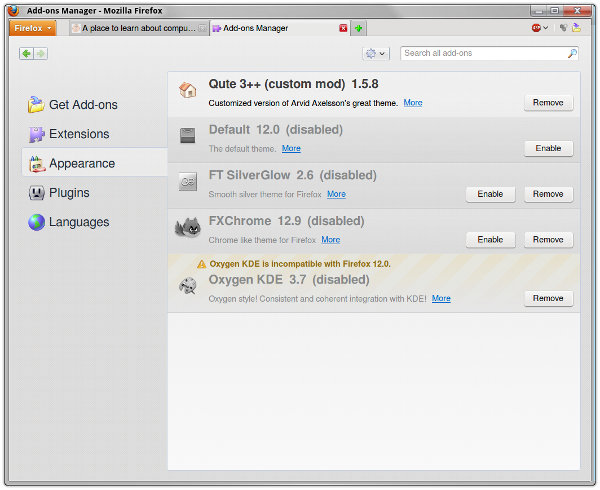Select Appearance category
Viewport: 600px width, 490px height.
(x=94, y=163)
